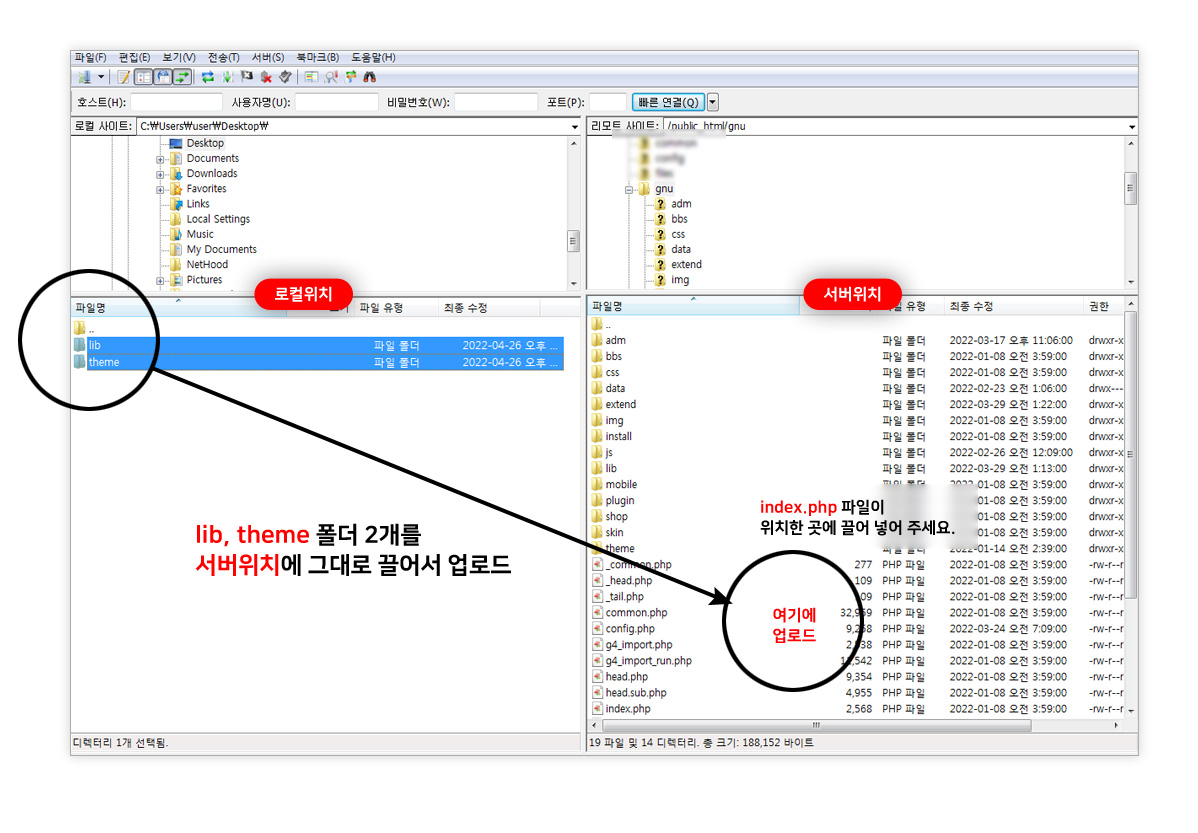Viewport: 1198px width, 833px height.
Task: Cancel the current transfer operation
Action: (x=246, y=77)
